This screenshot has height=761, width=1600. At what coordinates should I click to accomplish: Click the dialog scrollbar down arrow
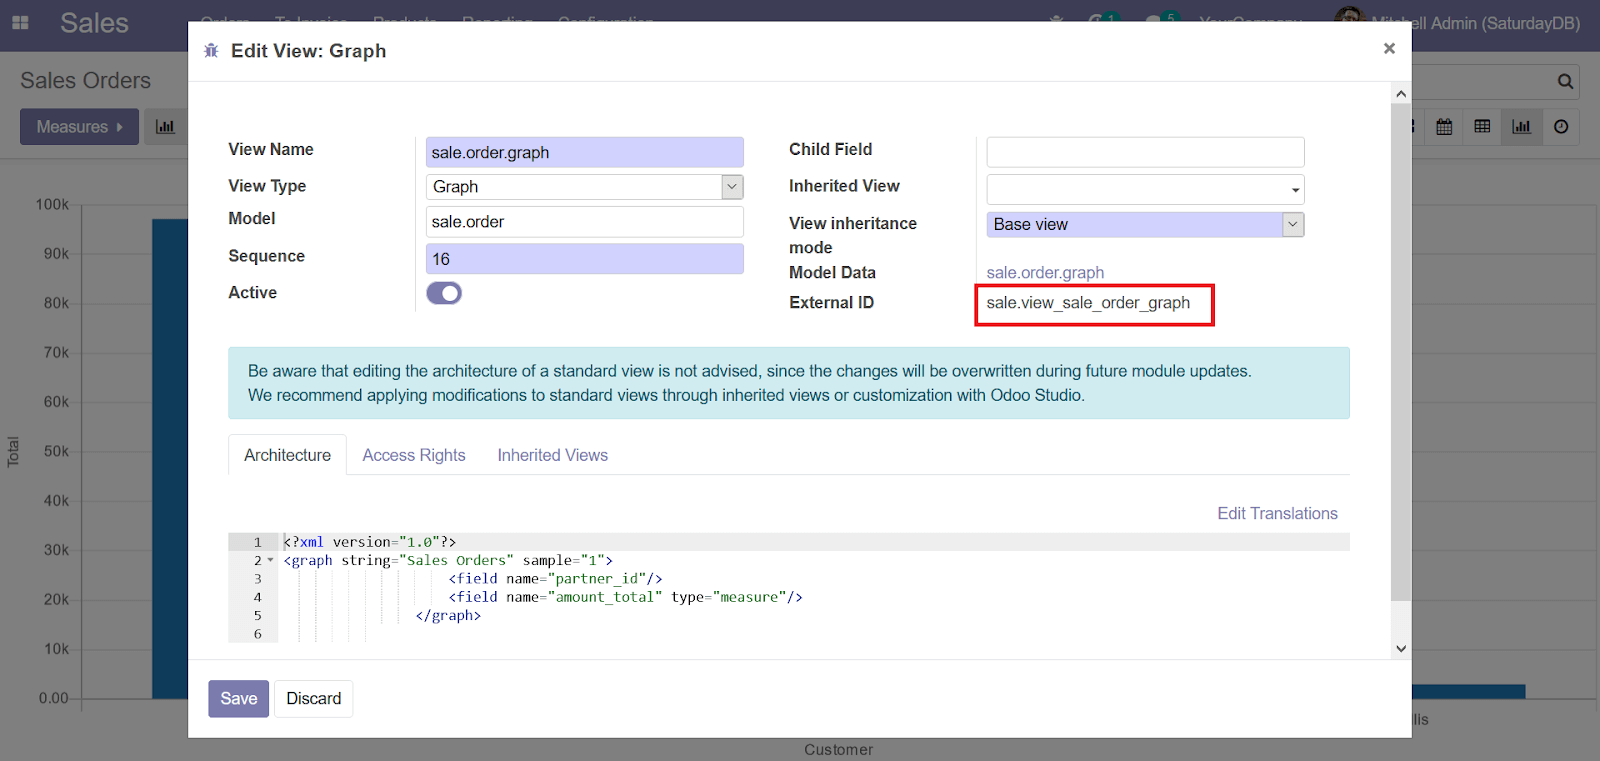[1401, 648]
